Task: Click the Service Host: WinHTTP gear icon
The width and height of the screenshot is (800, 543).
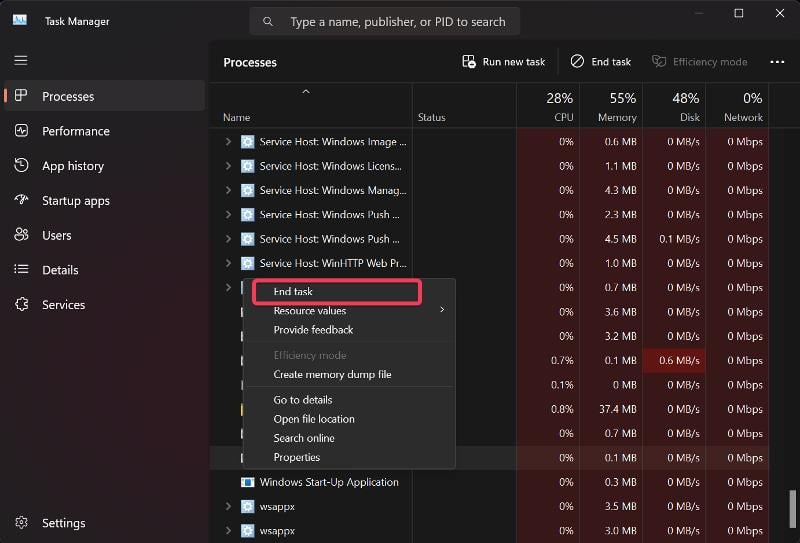Action: coord(247,263)
